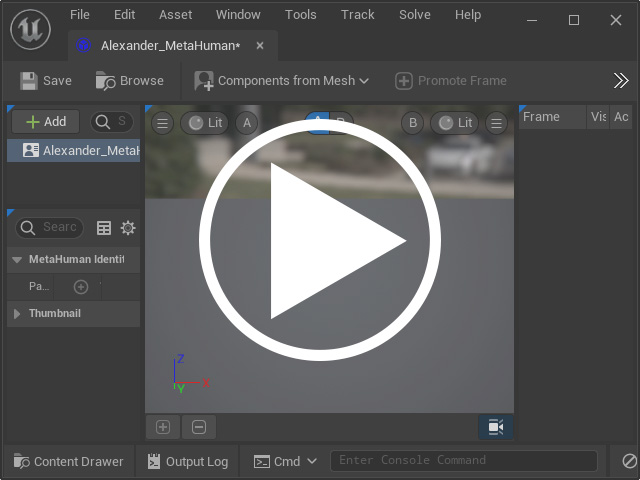The image size is (640, 480).
Task: Expand the toolbar overflow chevrons
Action: 621,81
